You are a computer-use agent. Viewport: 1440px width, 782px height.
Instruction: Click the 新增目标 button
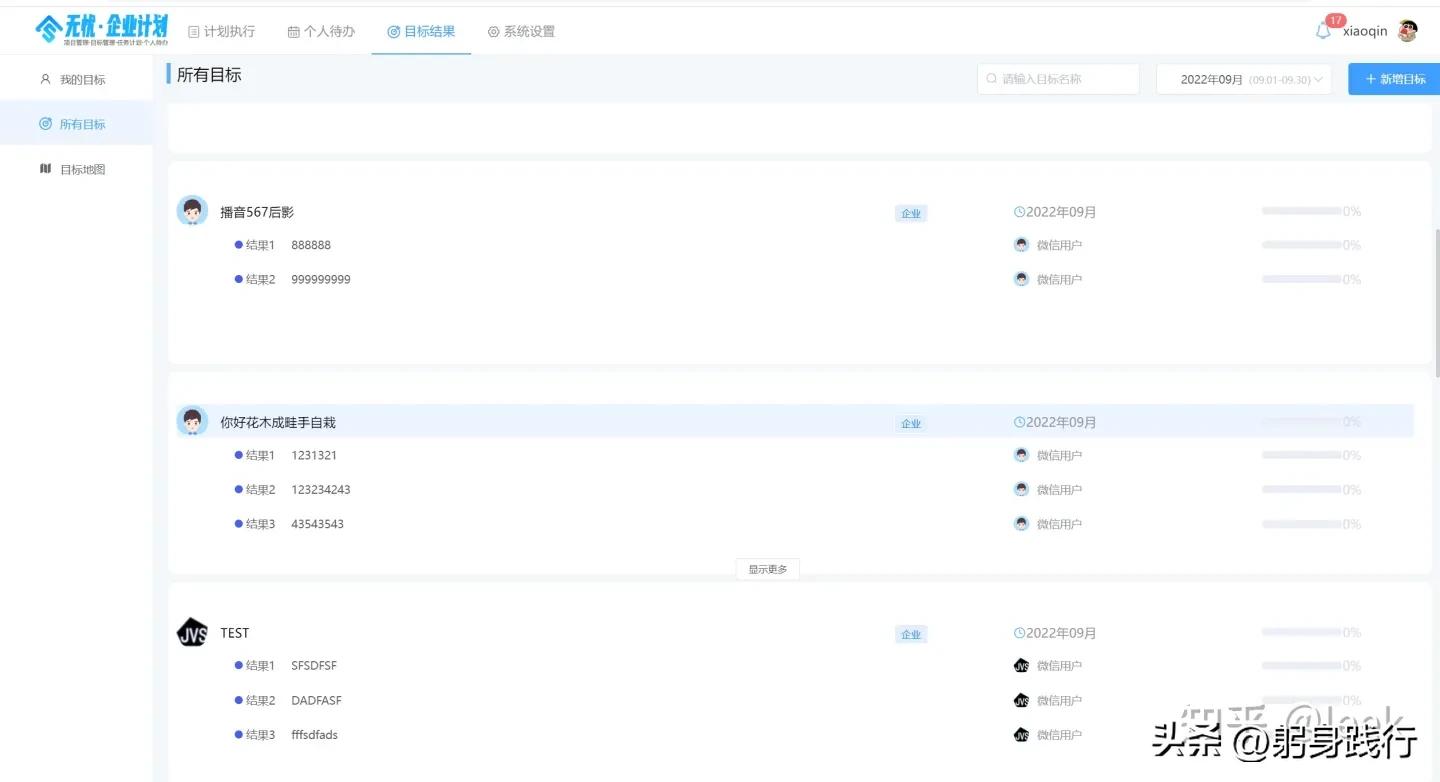coord(1394,79)
